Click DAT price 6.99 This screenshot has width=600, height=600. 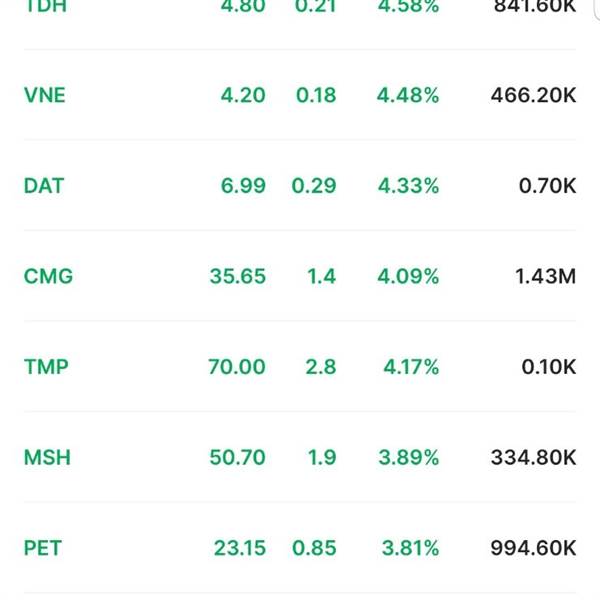coord(243,186)
